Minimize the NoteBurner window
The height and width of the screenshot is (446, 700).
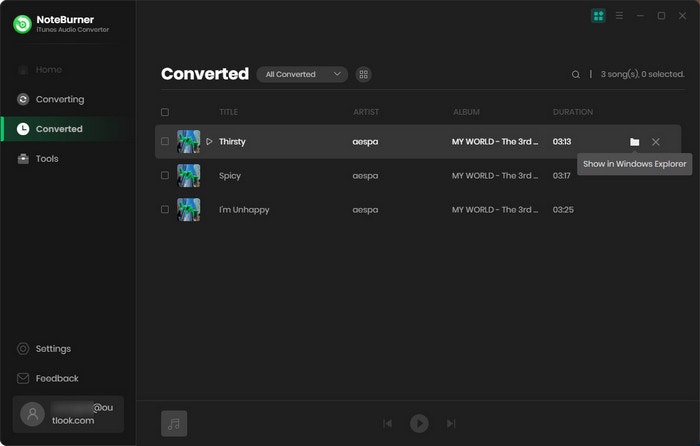pyautogui.click(x=640, y=16)
